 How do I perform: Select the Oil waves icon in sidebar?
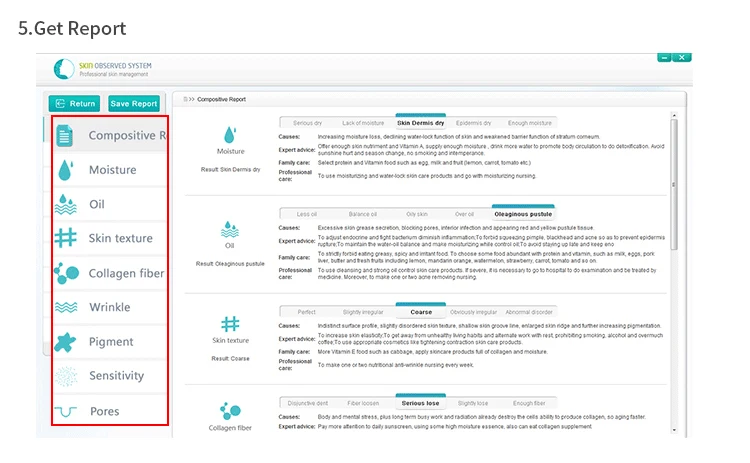click(66, 204)
